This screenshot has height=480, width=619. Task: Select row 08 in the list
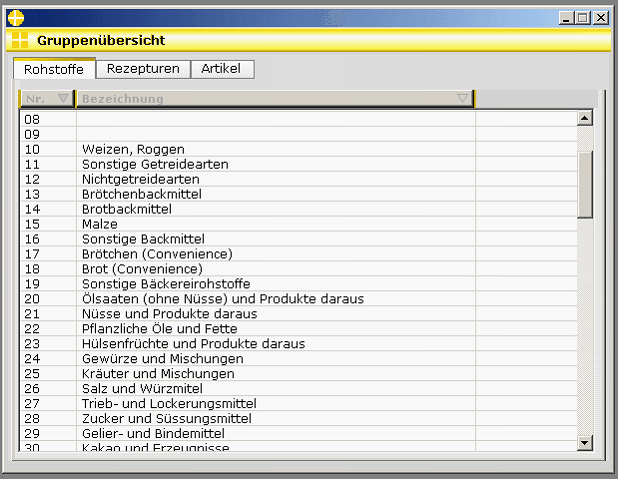pos(299,119)
